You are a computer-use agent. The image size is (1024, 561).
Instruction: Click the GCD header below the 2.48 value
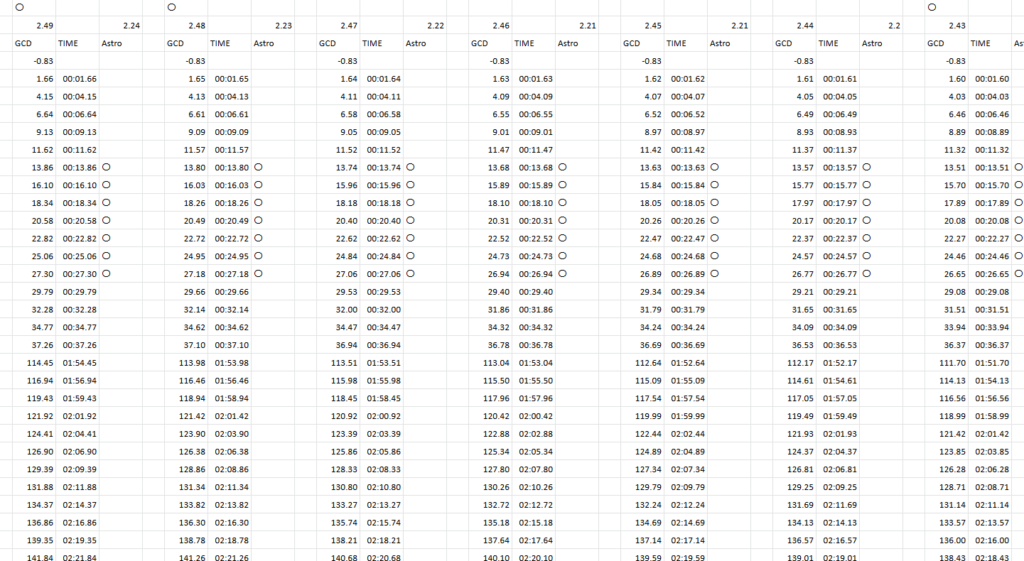click(x=175, y=43)
